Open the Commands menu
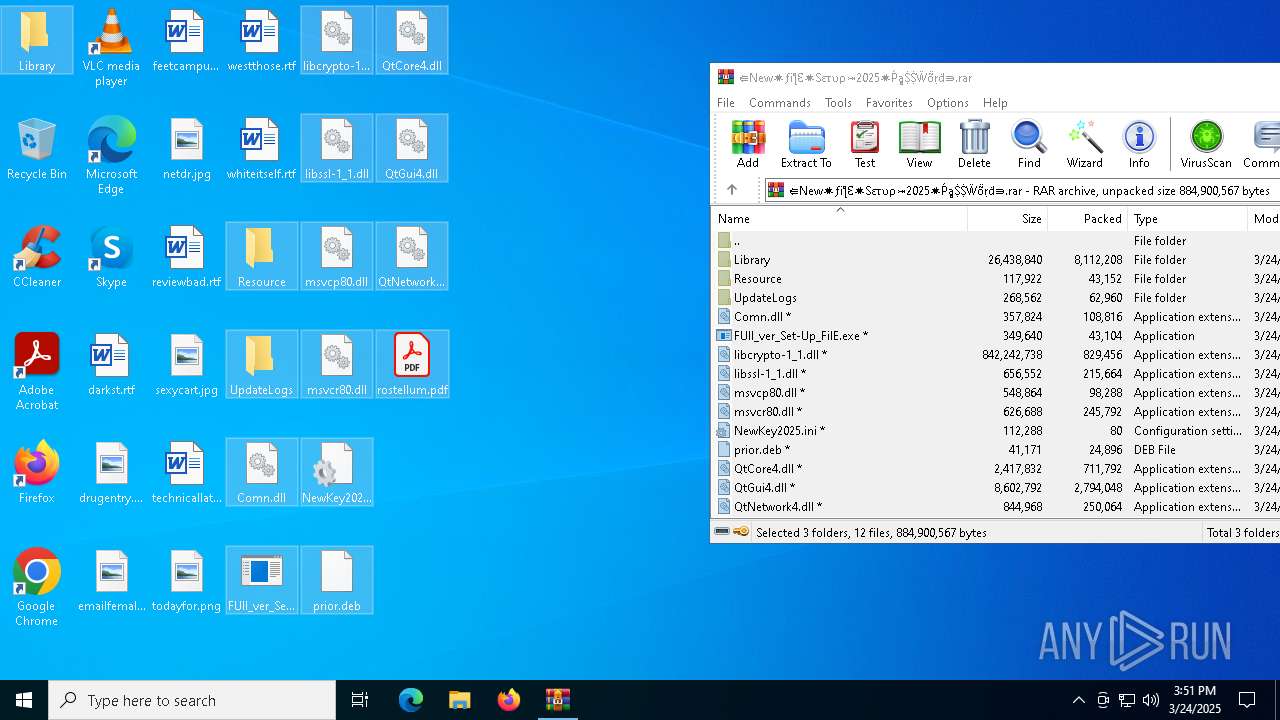Screen dimensions: 1280x720 779,103
